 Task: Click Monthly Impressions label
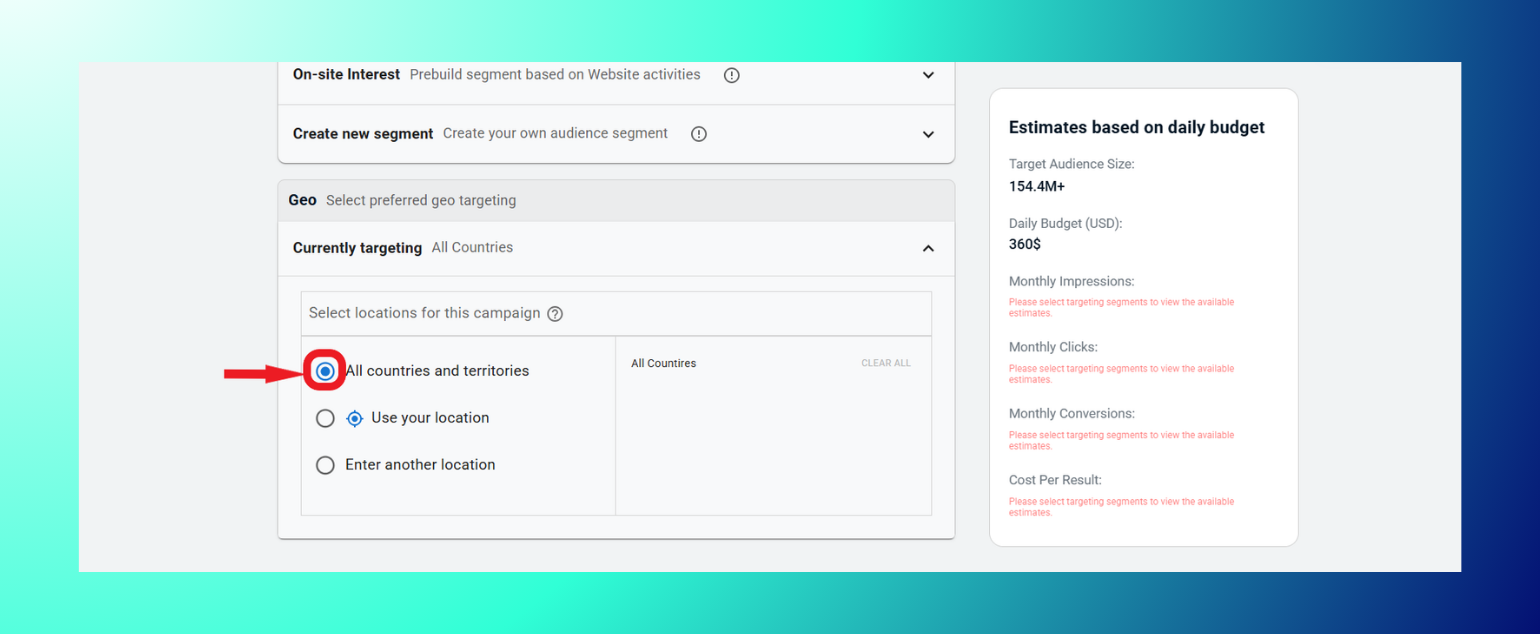coord(1072,281)
